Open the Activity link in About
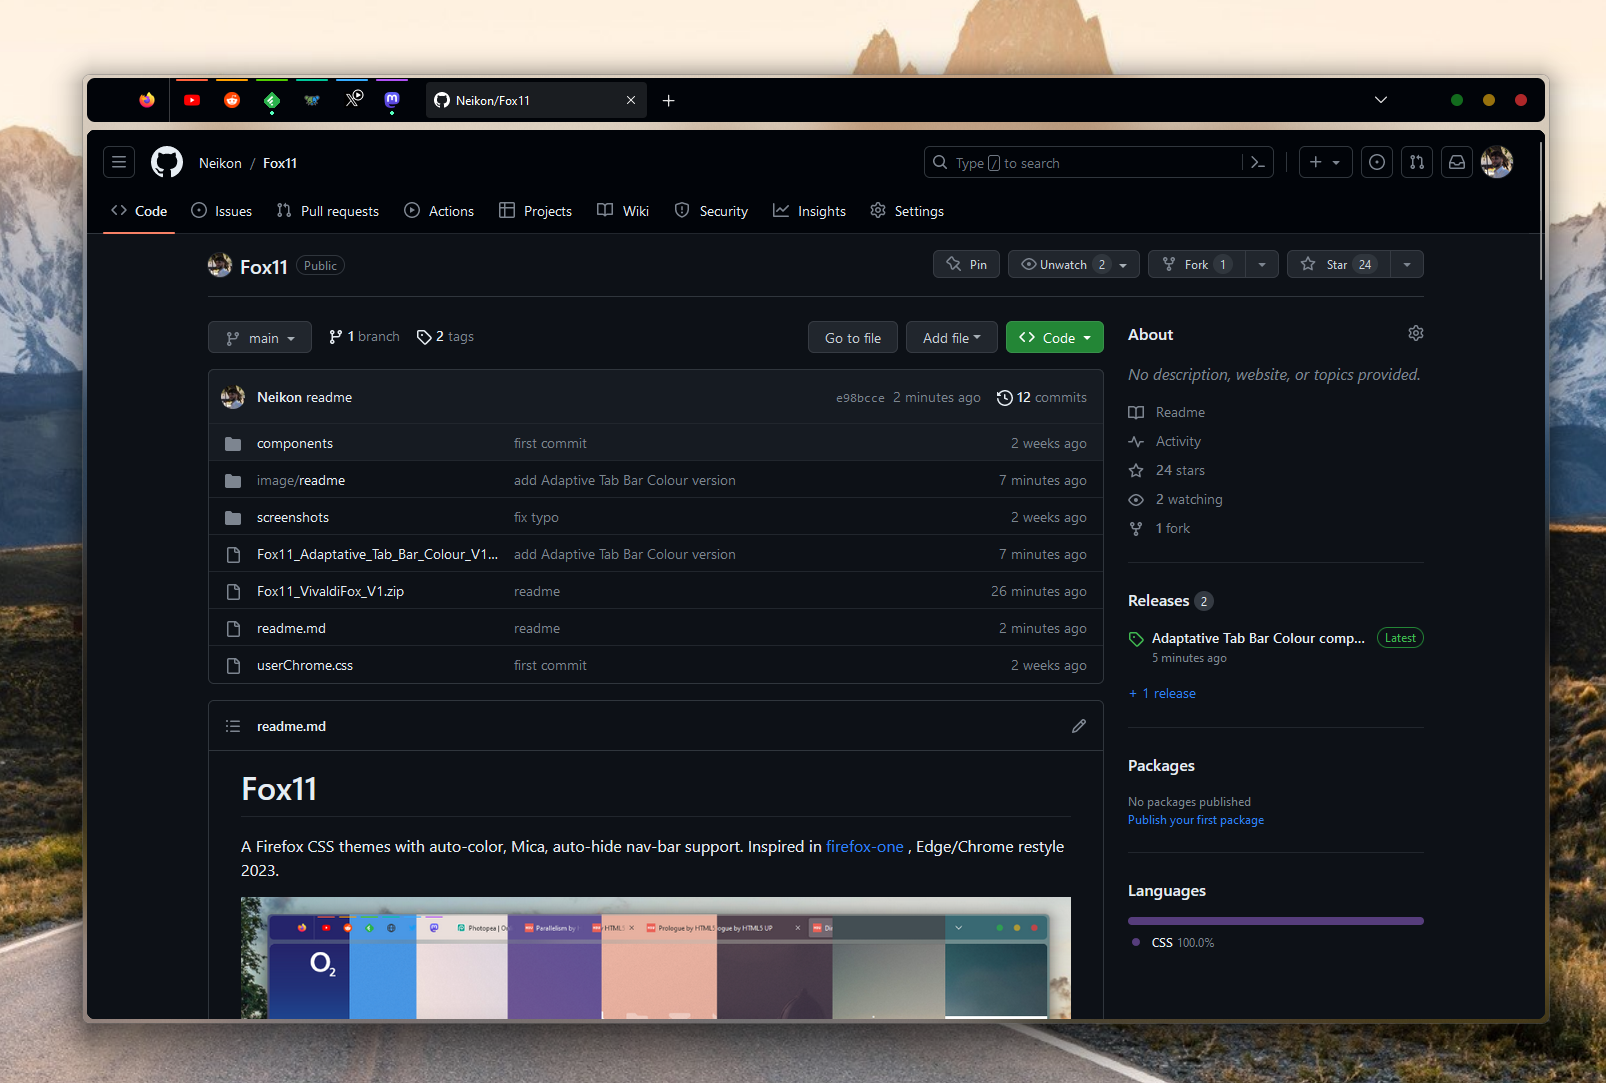The width and height of the screenshot is (1606, 1083). pos(1165,441)
